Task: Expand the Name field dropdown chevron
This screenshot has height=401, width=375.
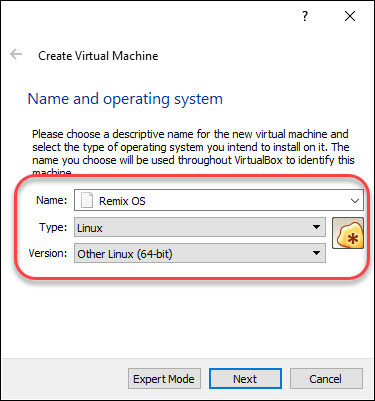Action: point(355,201)
